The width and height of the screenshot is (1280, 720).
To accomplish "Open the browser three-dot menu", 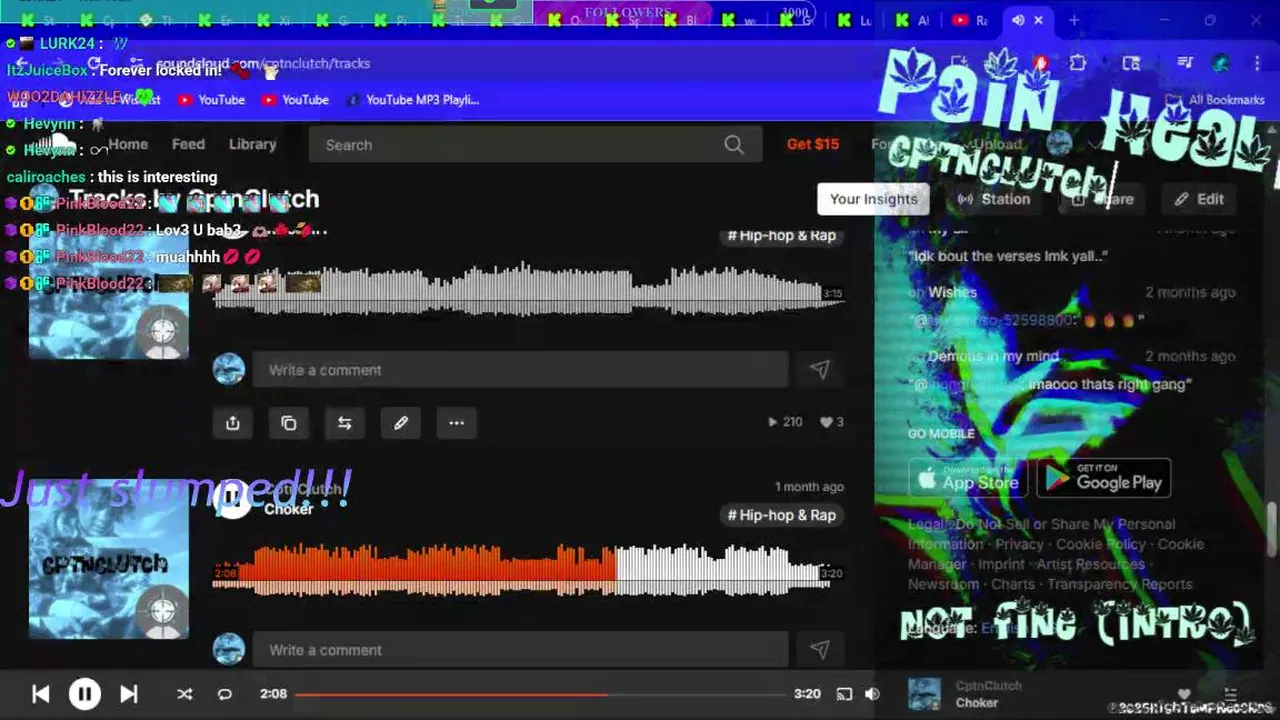I will click(1257, 63).
